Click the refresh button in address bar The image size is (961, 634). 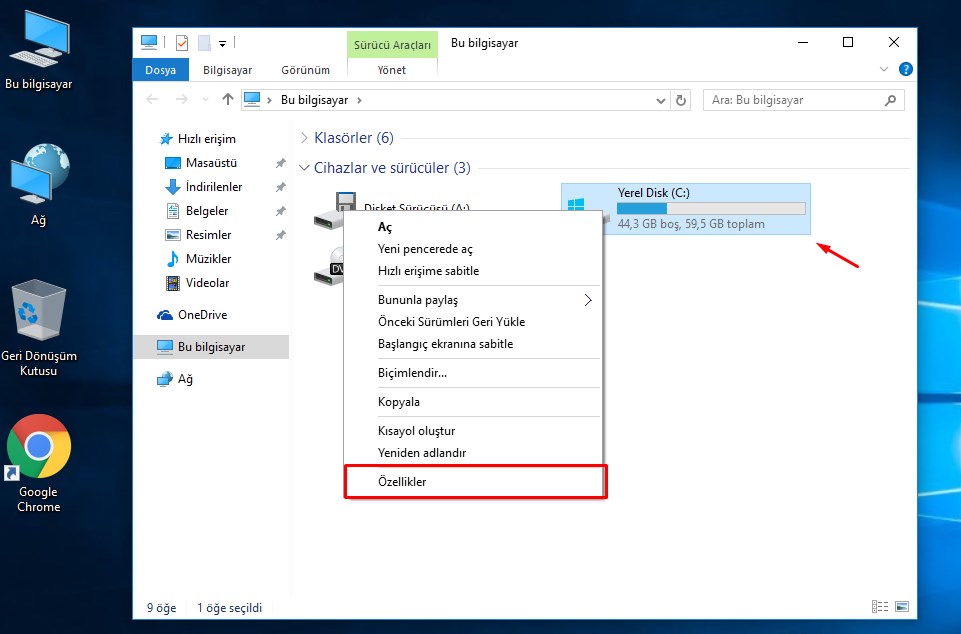point(682,100)
